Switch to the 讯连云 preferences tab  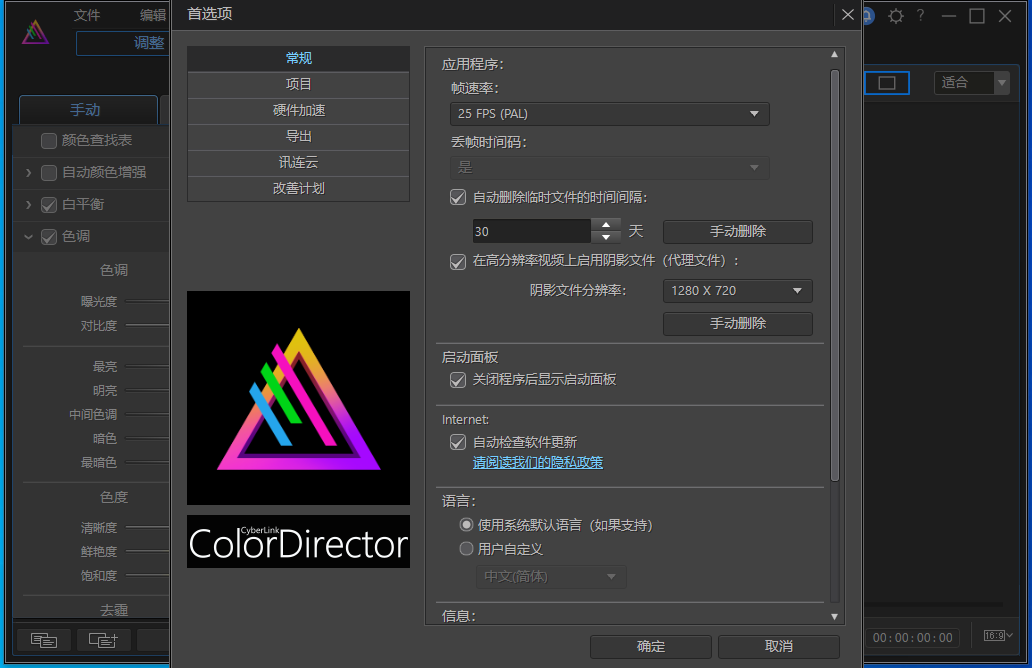(x=298, y=163)
